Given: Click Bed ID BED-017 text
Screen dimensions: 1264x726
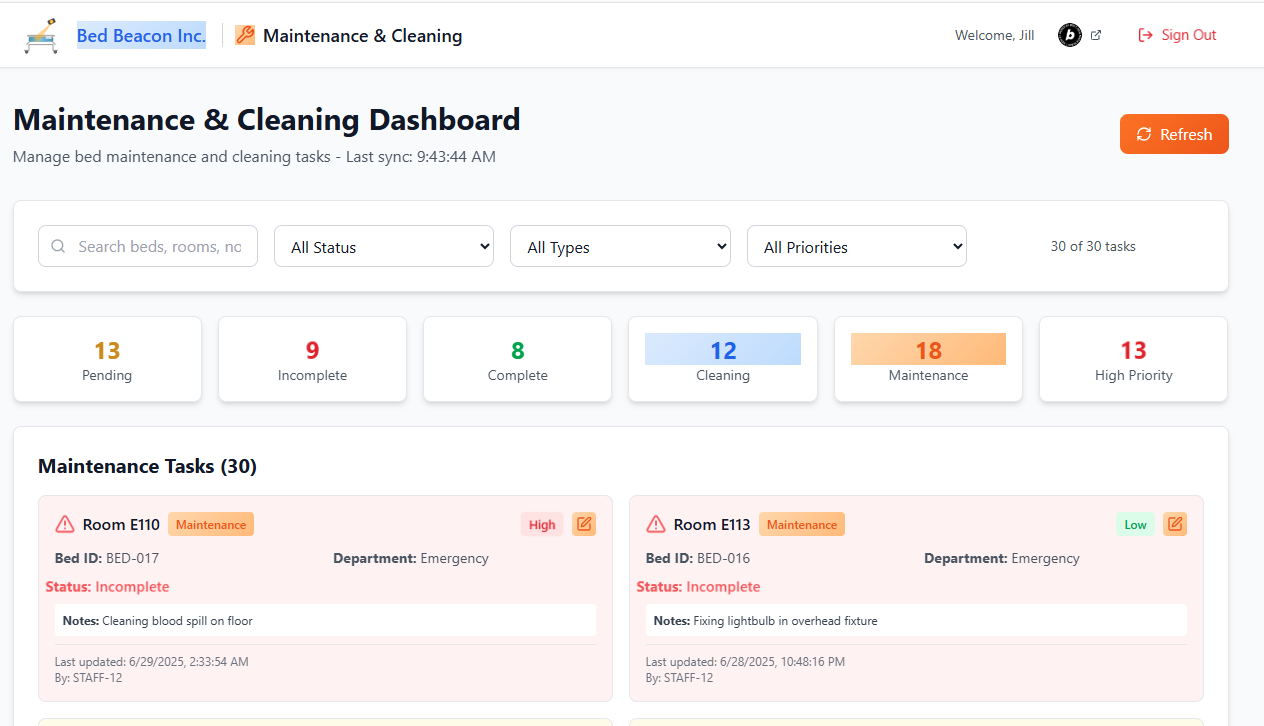Looking at the screenshot, I should point(107,558).
